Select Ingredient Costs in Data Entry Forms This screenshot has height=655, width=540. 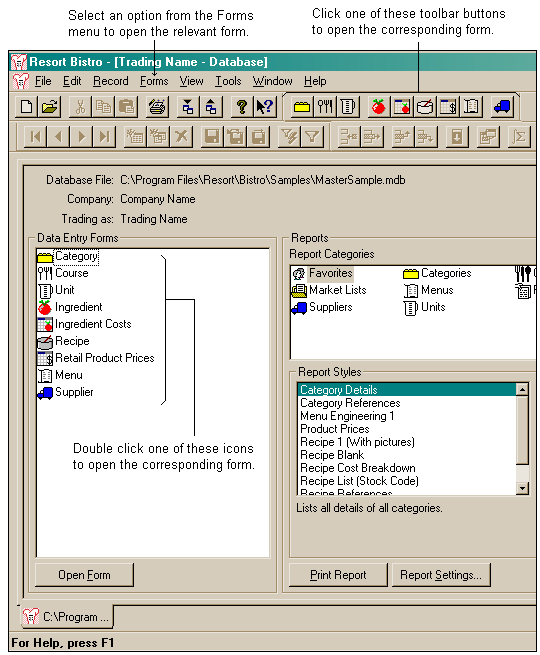point(84,324)
